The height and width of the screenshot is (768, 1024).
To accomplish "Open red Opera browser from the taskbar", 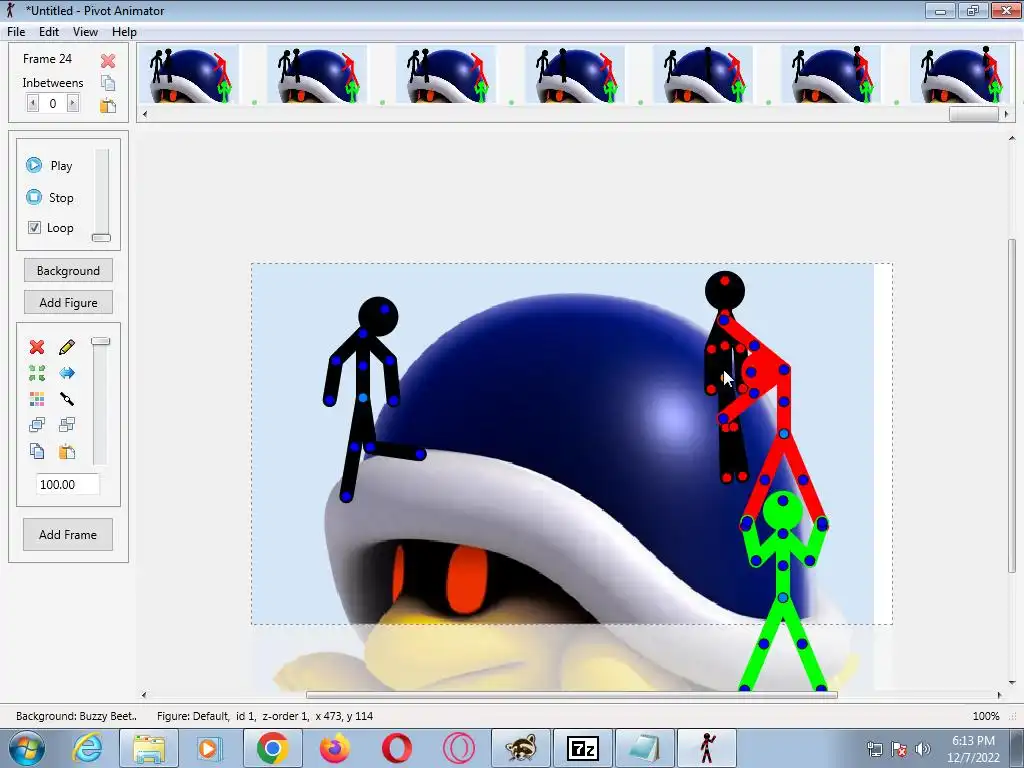I will [396, 748].
